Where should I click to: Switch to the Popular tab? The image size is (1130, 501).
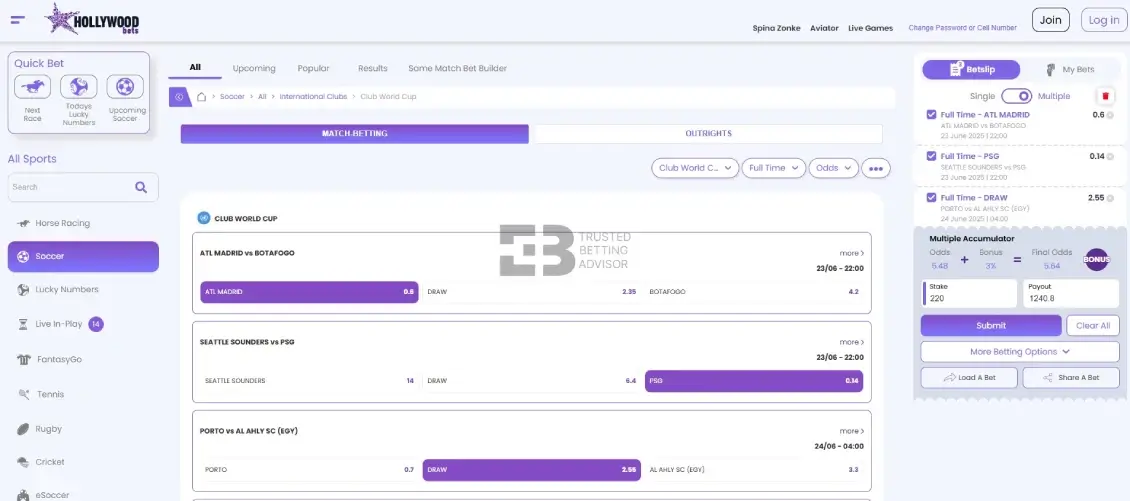313,68
